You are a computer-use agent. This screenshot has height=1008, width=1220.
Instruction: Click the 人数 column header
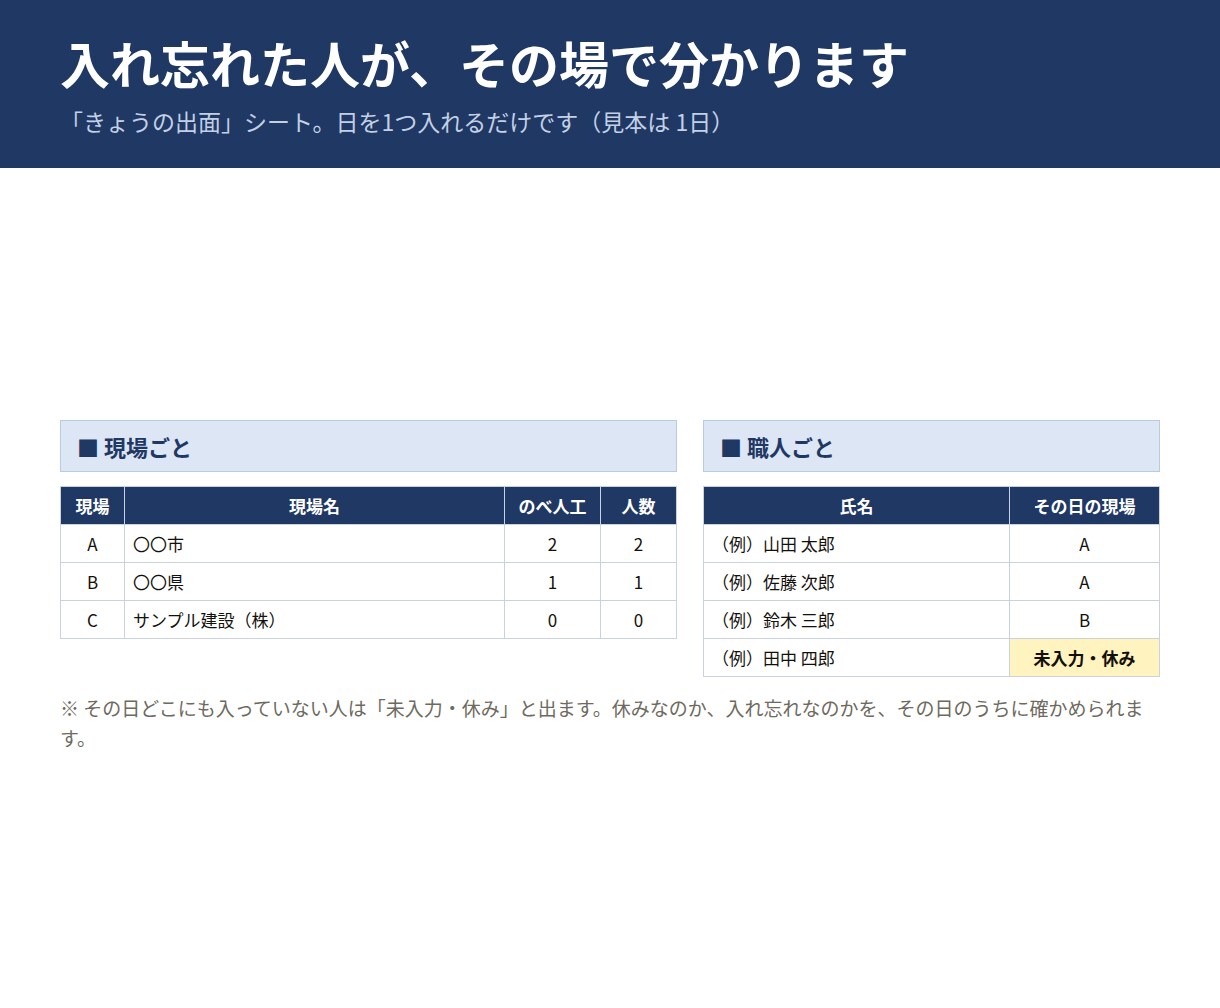pos(638,506)
